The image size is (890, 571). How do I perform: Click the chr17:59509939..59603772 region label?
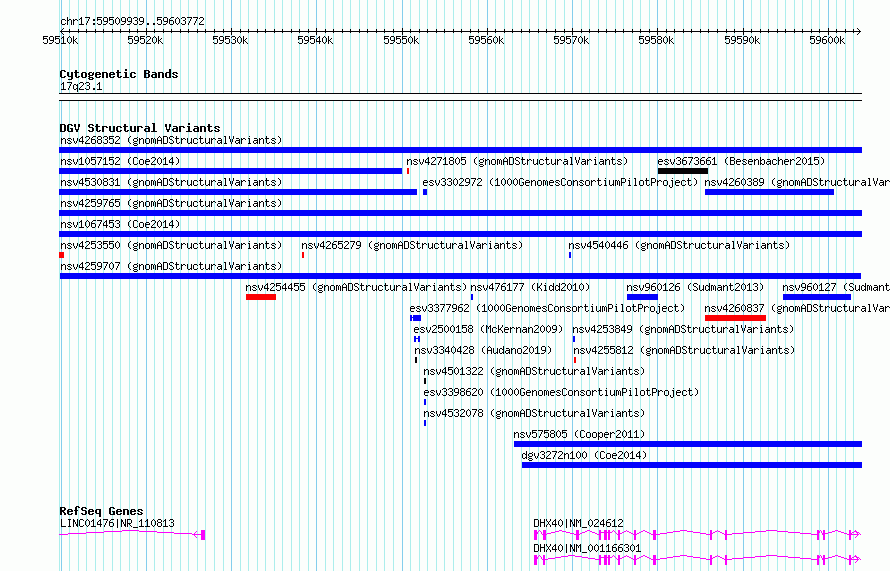[132, 21]
